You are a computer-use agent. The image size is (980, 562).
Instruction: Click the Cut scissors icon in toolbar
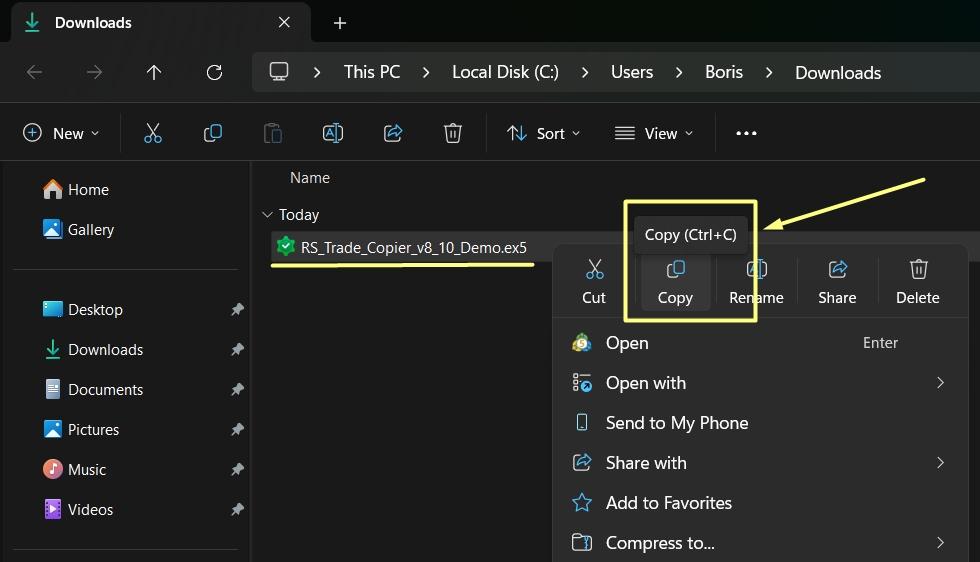click(x=153, y=133)
